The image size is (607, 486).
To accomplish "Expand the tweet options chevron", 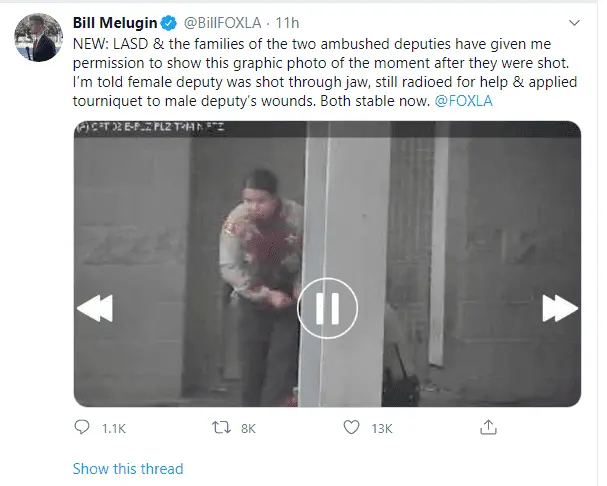I will 573,21.
